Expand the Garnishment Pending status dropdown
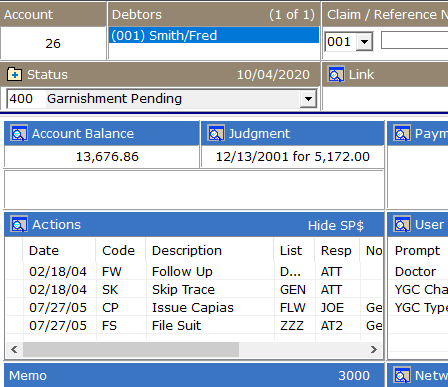Viewport: 448px width, 387px height. [308, 99]
